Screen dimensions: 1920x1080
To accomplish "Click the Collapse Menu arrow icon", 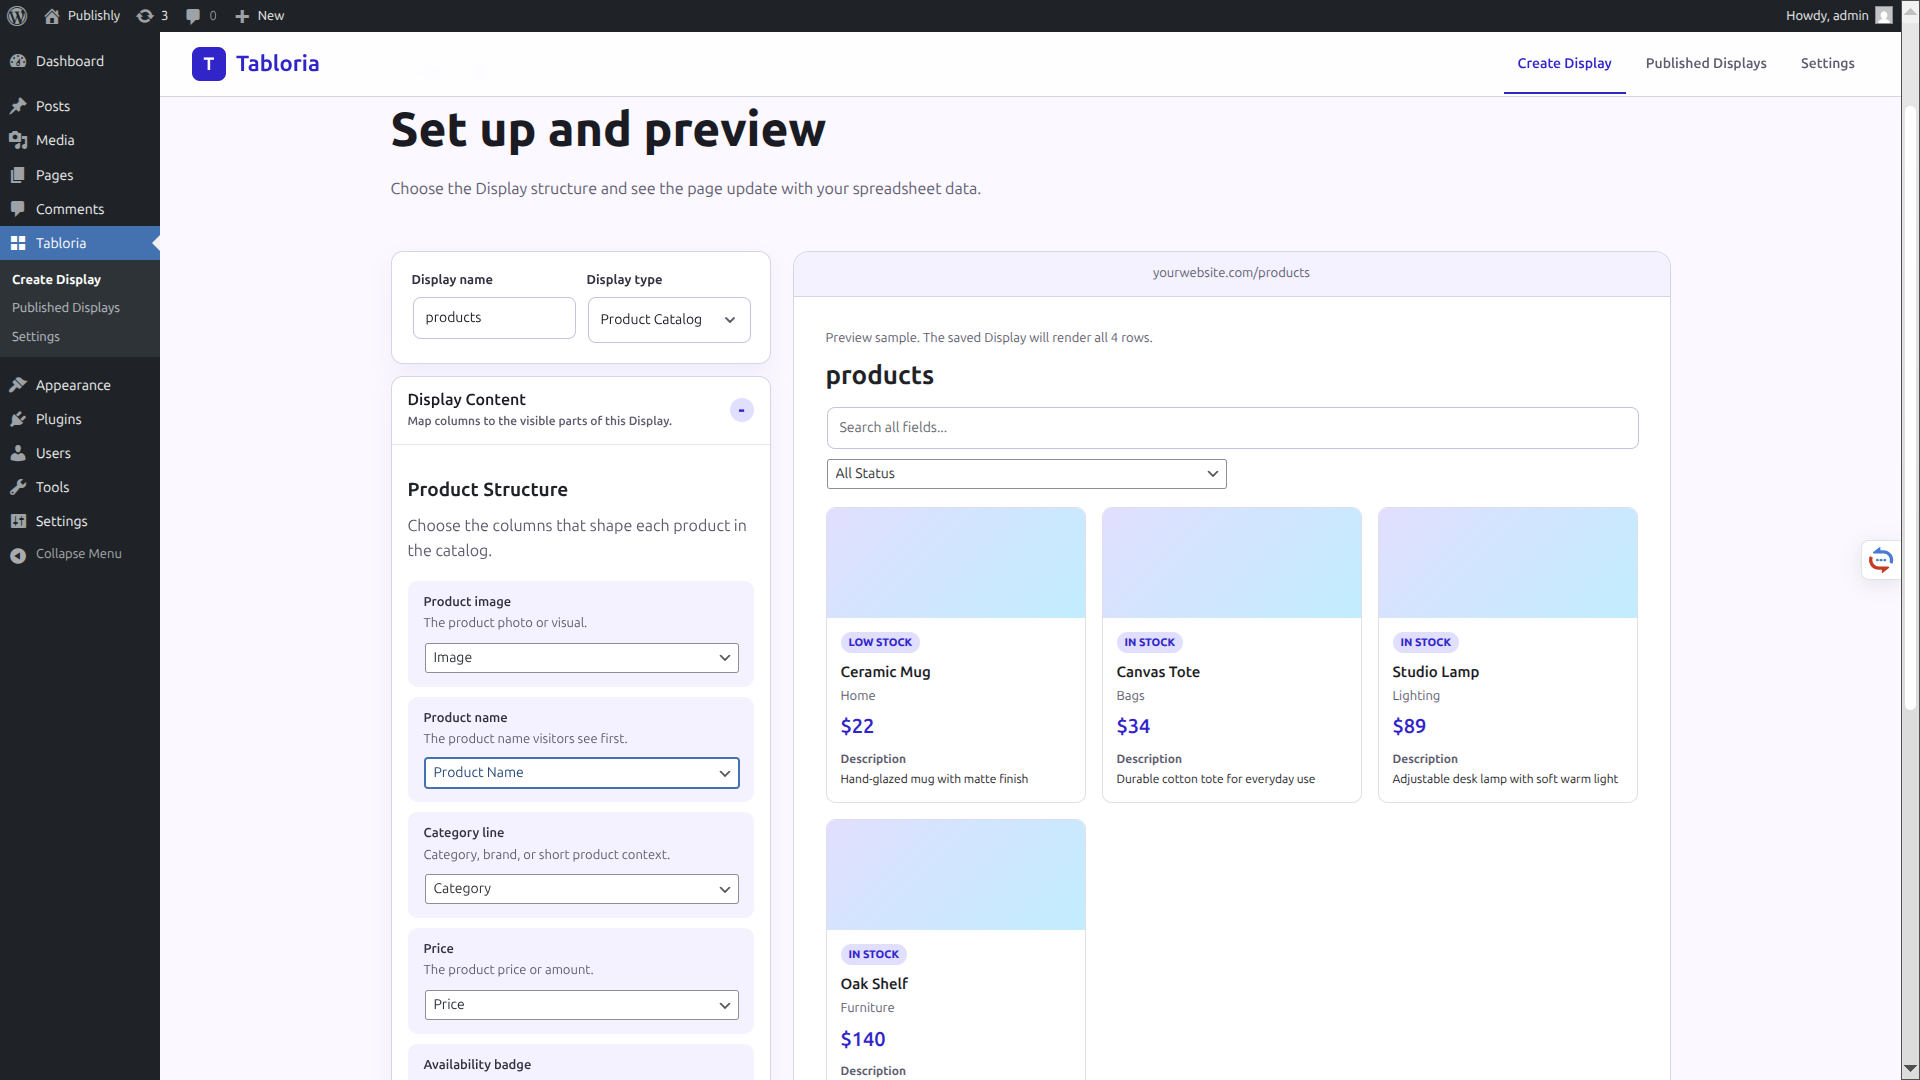I will click(x=18, y=555).
